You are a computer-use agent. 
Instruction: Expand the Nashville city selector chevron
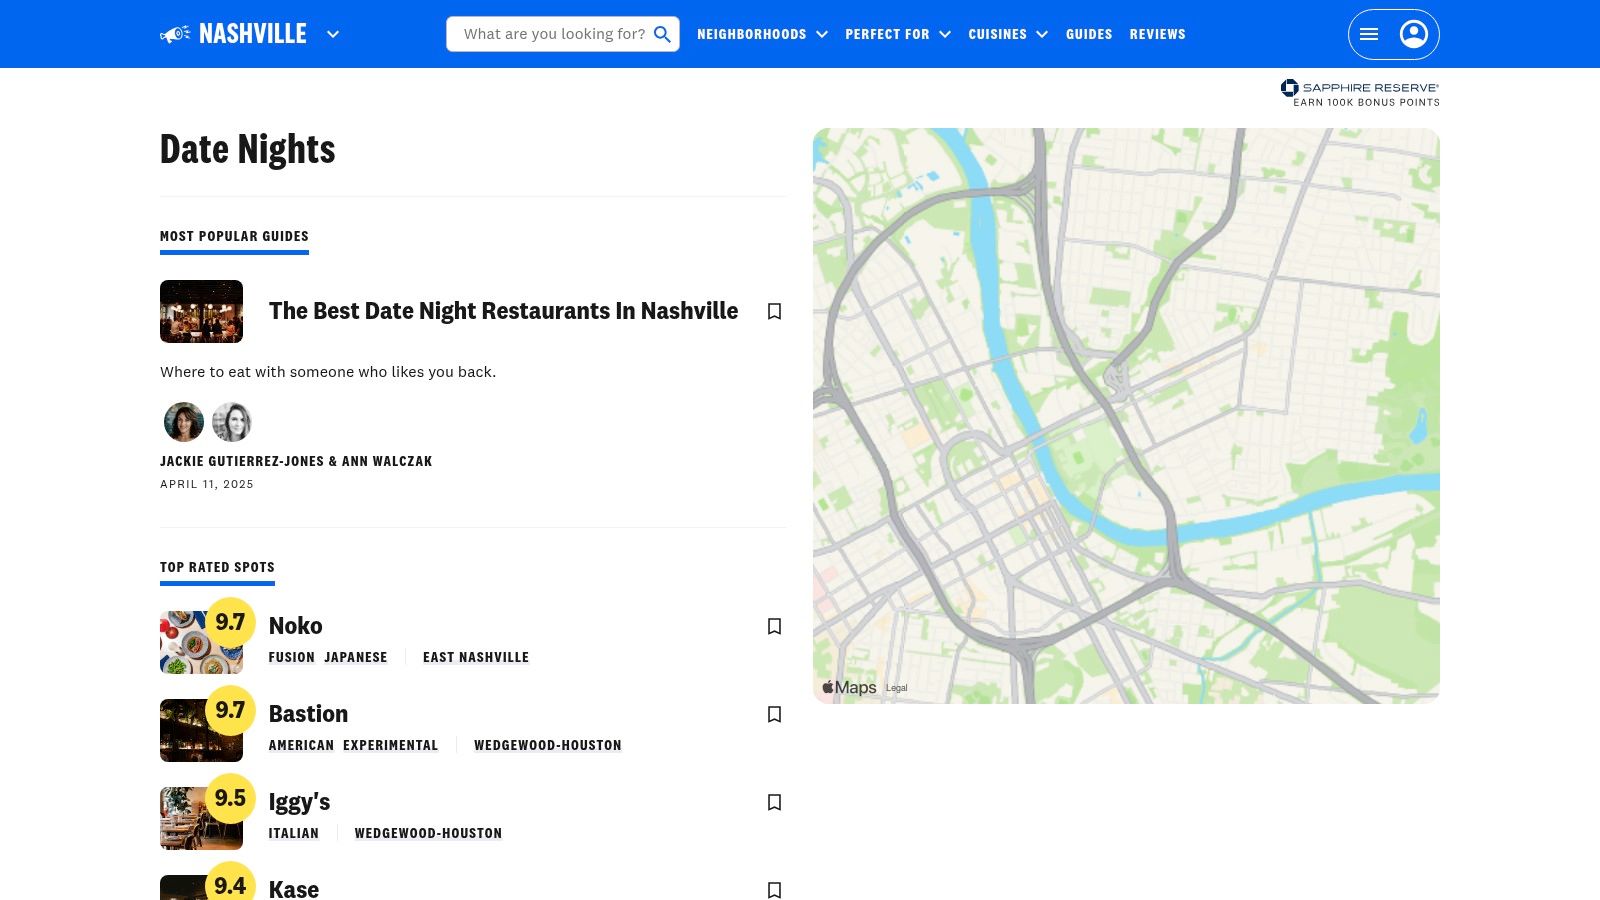333,35
